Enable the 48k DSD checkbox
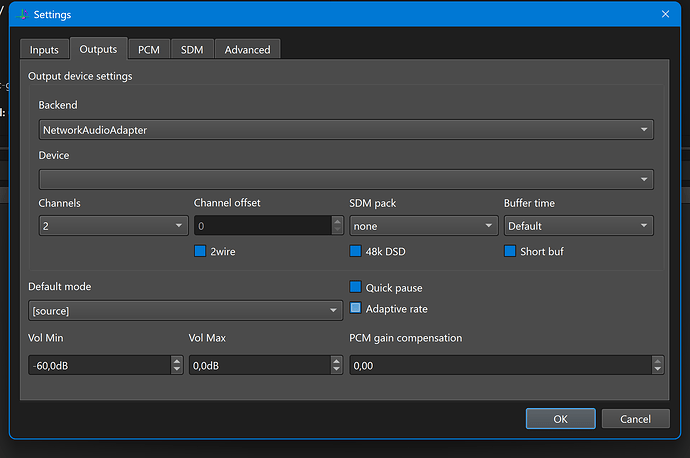This screenshot has width=690, height=458. click(x=356, y=251)
